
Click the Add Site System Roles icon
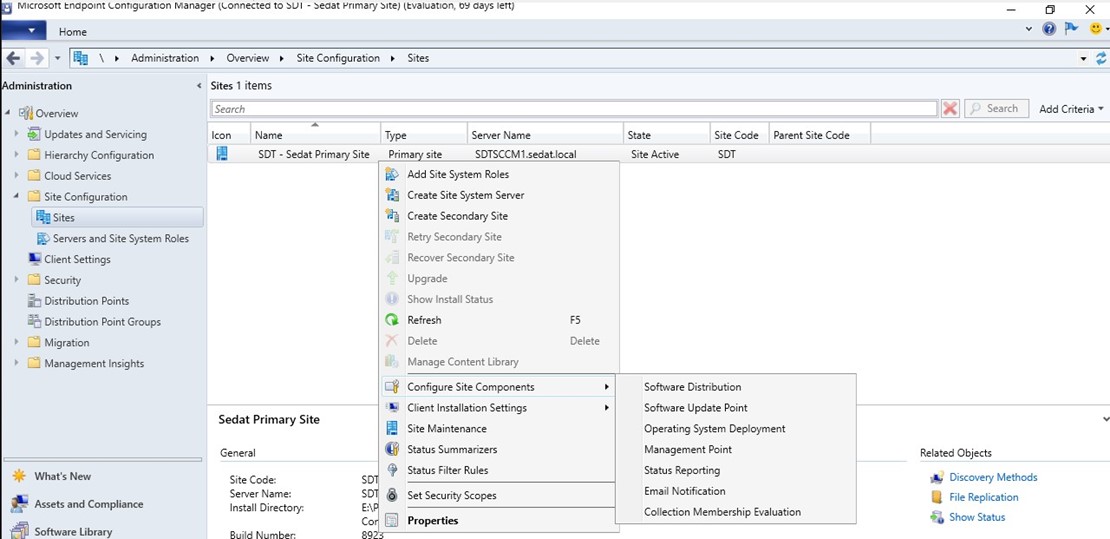pyautogui.click(x=392, y=174)
